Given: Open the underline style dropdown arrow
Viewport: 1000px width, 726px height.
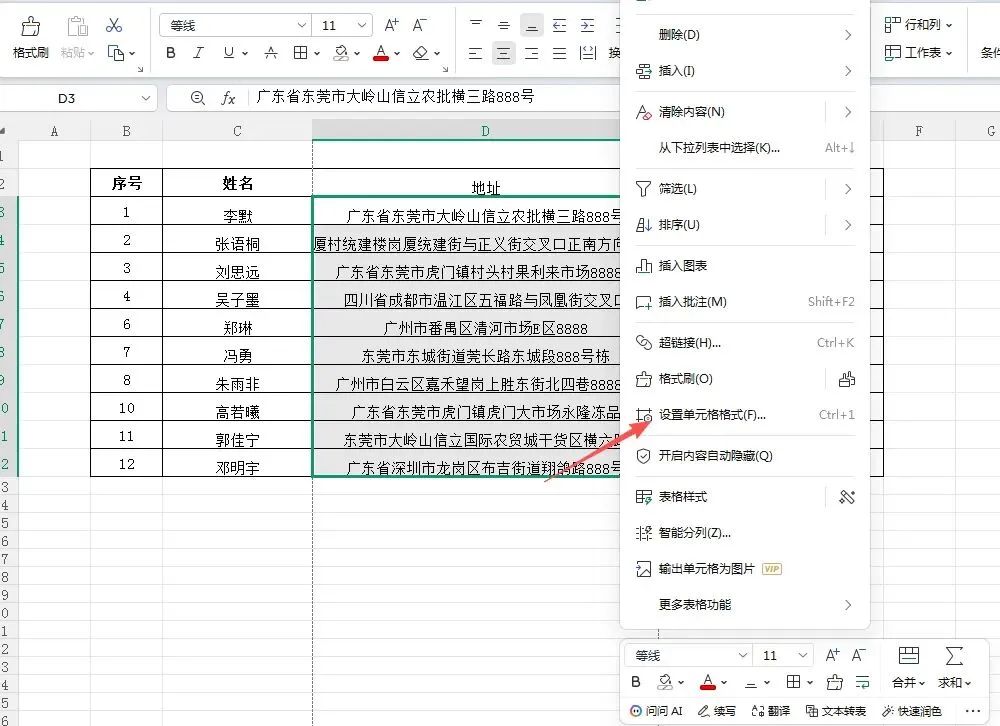Looking at the screenshot, I should coord(245,54).
